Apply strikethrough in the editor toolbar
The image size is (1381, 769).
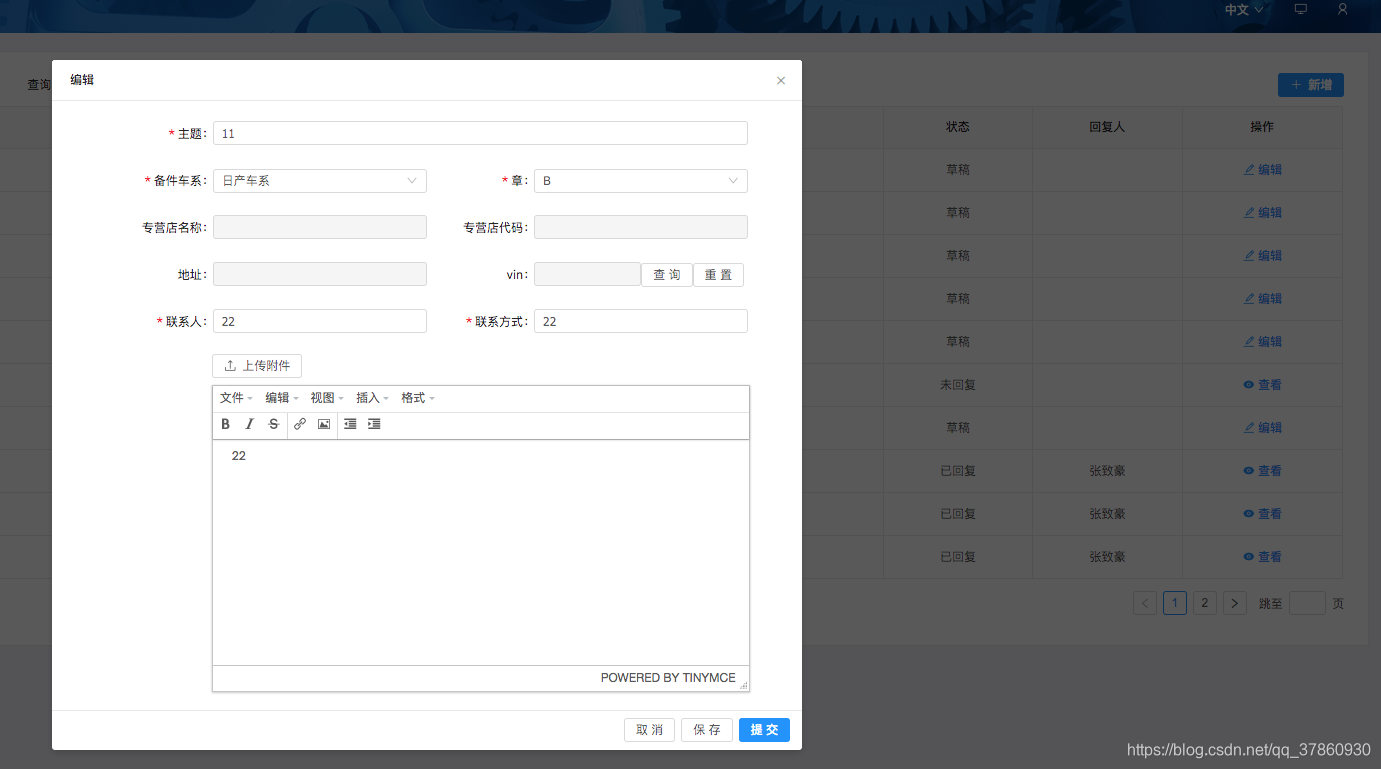pyautogui.click(x=274, y=424)
